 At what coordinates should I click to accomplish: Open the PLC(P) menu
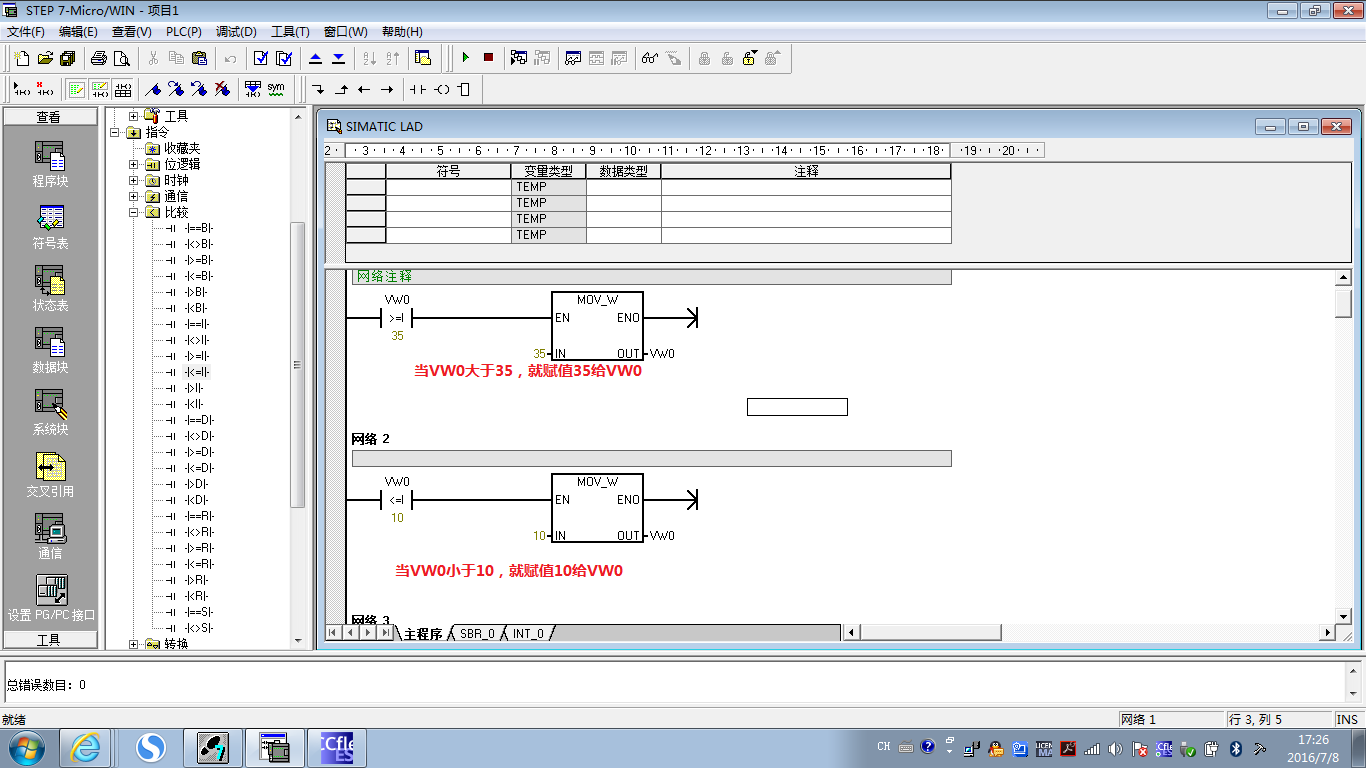click(x=183, y=32)
